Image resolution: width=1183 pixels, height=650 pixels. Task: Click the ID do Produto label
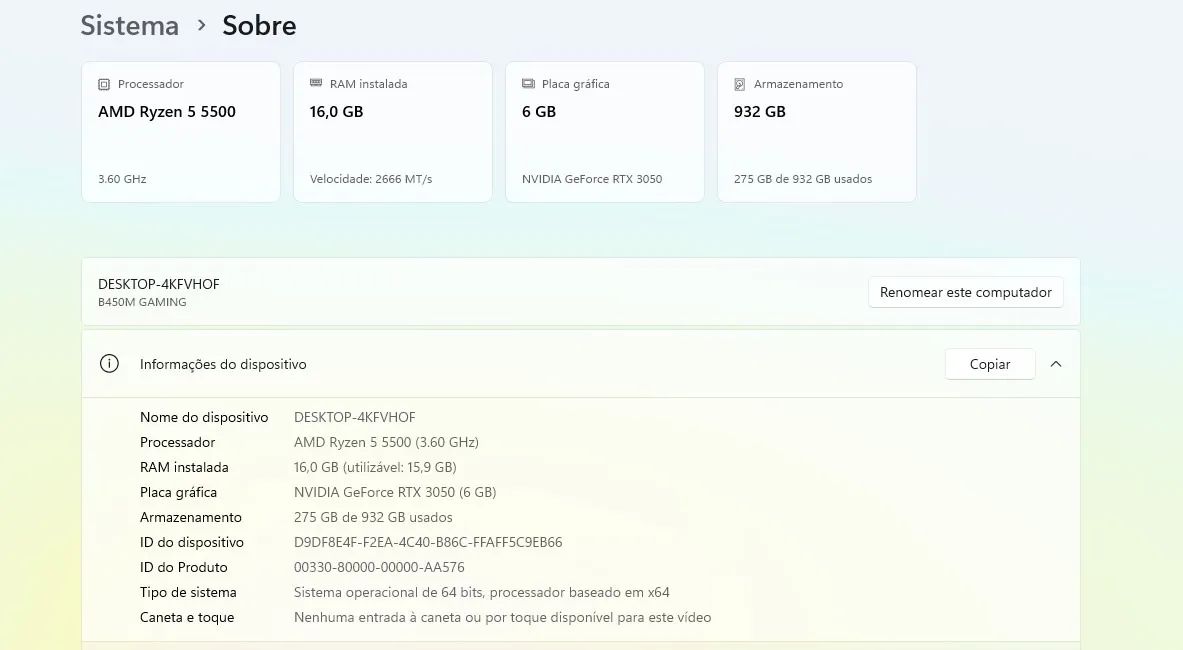[183, 567]
